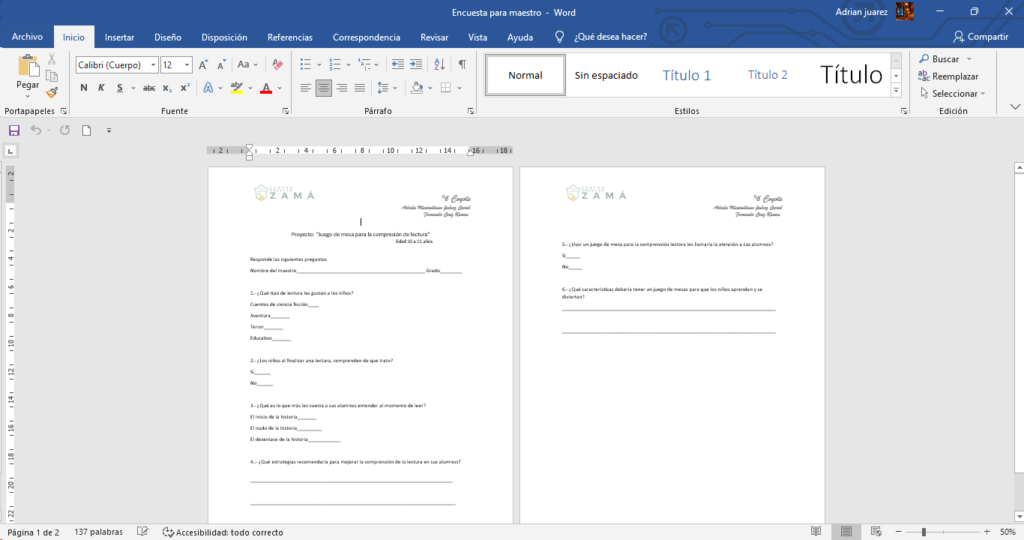Toggle italic formatting (K button)

pos(102,88)
